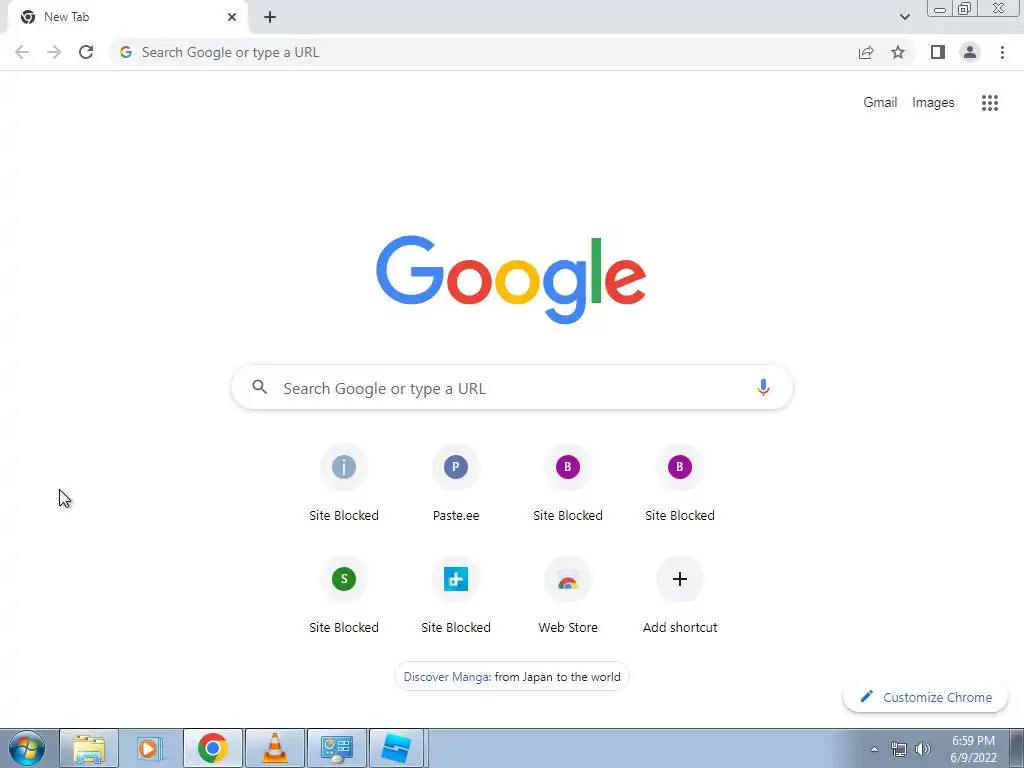Screen dimensions: 1024x768
Task: Click the magnifier icon in search box
Action: (259, 387)
